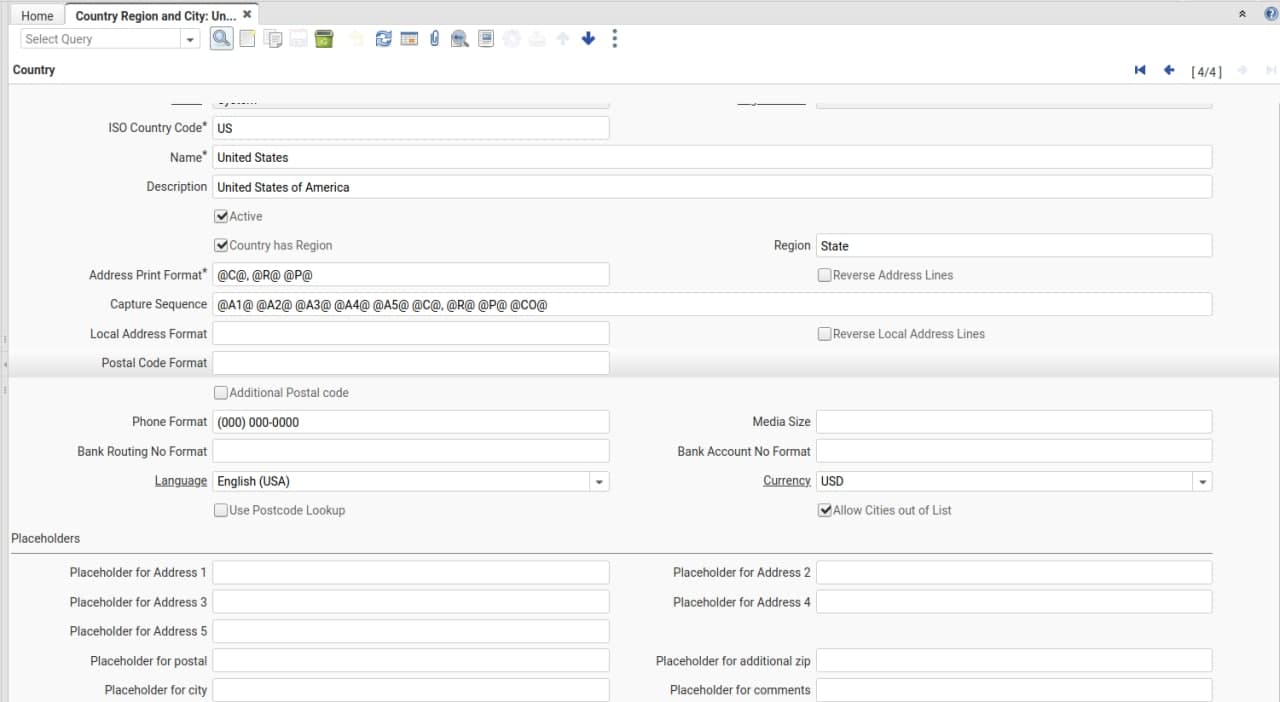Enable Reverse Address Lines checkbox

[825, 275]
